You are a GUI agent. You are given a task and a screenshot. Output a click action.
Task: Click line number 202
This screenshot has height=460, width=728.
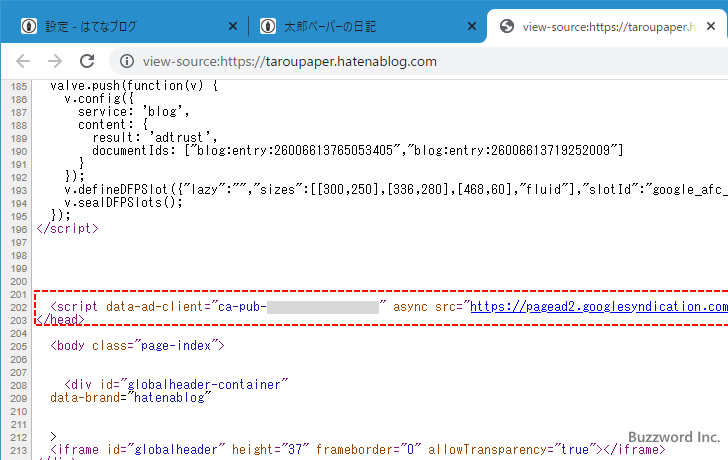[x=19, y=307]
